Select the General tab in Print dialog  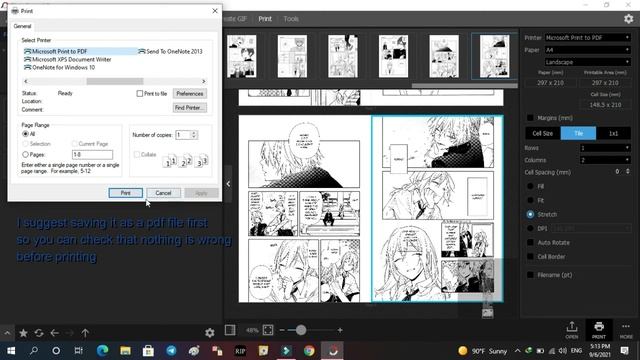[22, 26]
